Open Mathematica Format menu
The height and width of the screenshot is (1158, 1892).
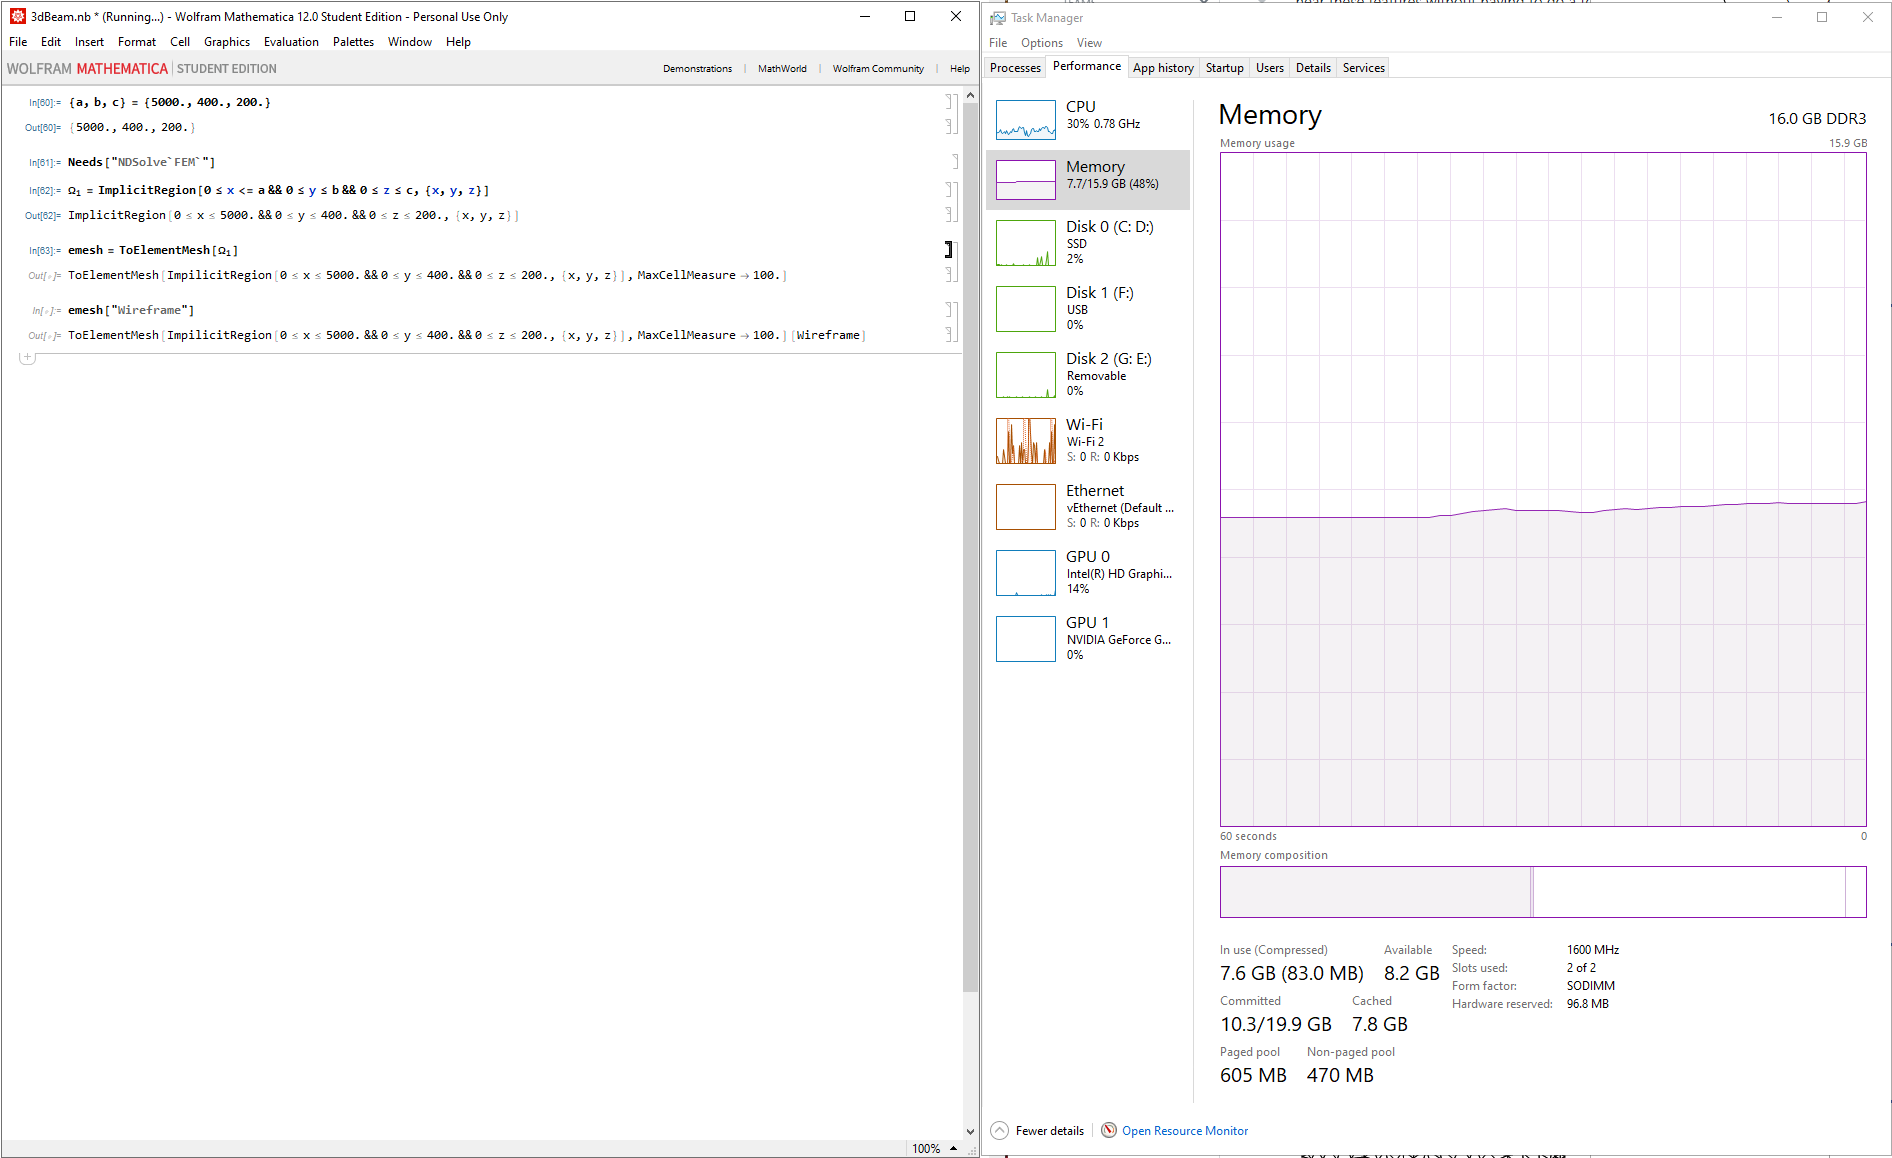(x=137, y=42)
